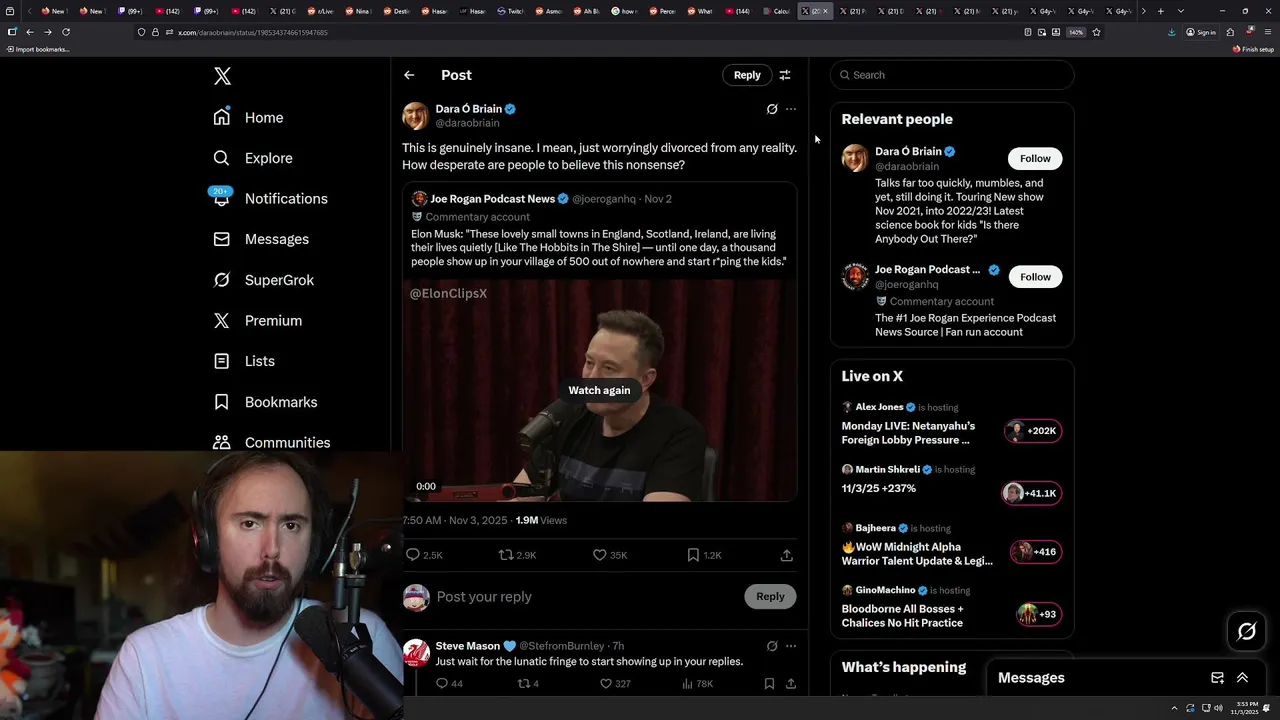
Task: Click the Reply button in post header
Action: coord(747,75)
